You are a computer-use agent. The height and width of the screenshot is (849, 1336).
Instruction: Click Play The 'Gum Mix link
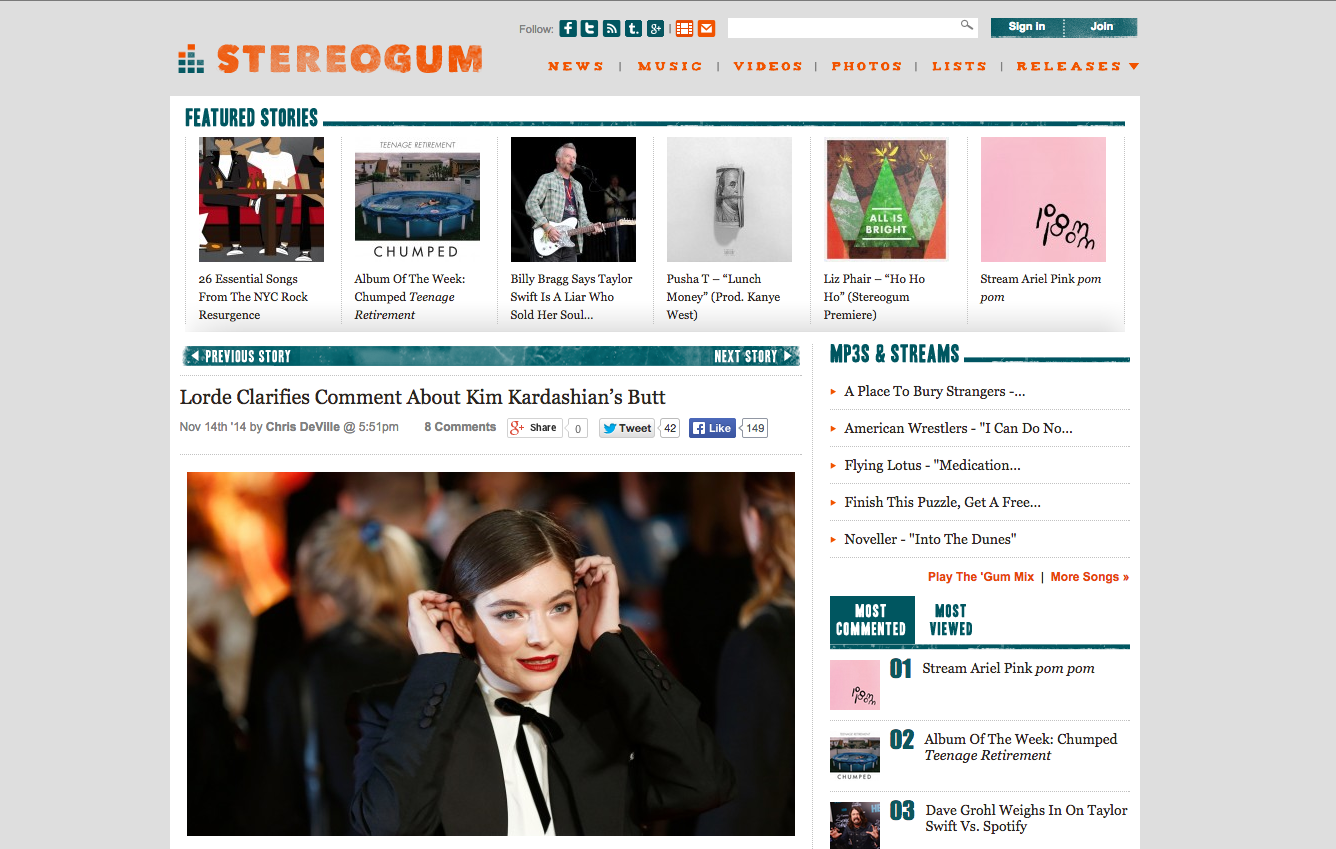pos(981,577)
